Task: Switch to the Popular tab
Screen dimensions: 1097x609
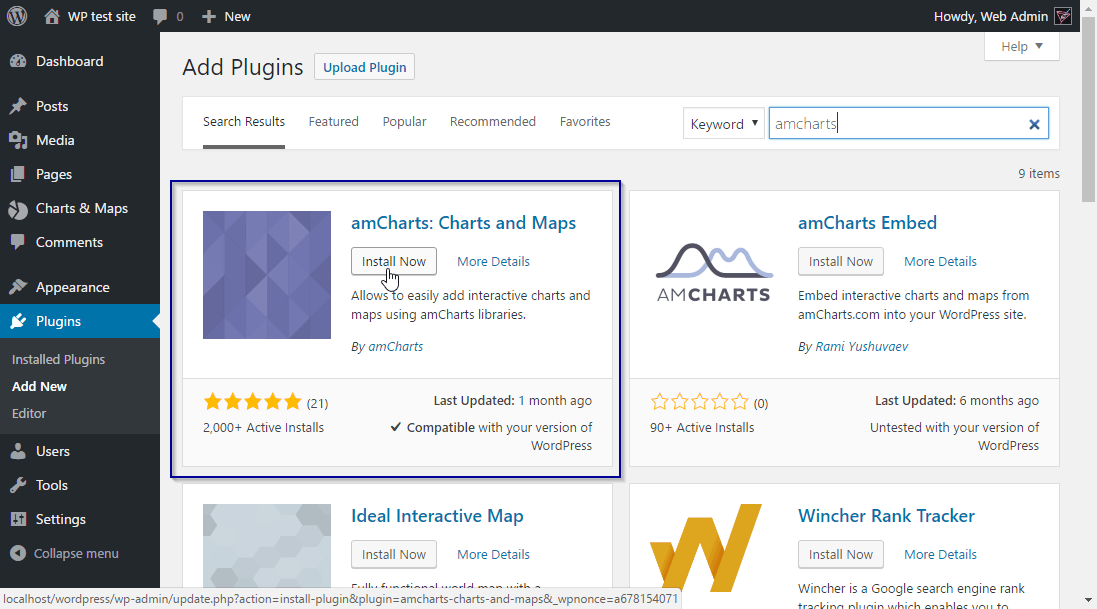Action: tap(404, 121)
